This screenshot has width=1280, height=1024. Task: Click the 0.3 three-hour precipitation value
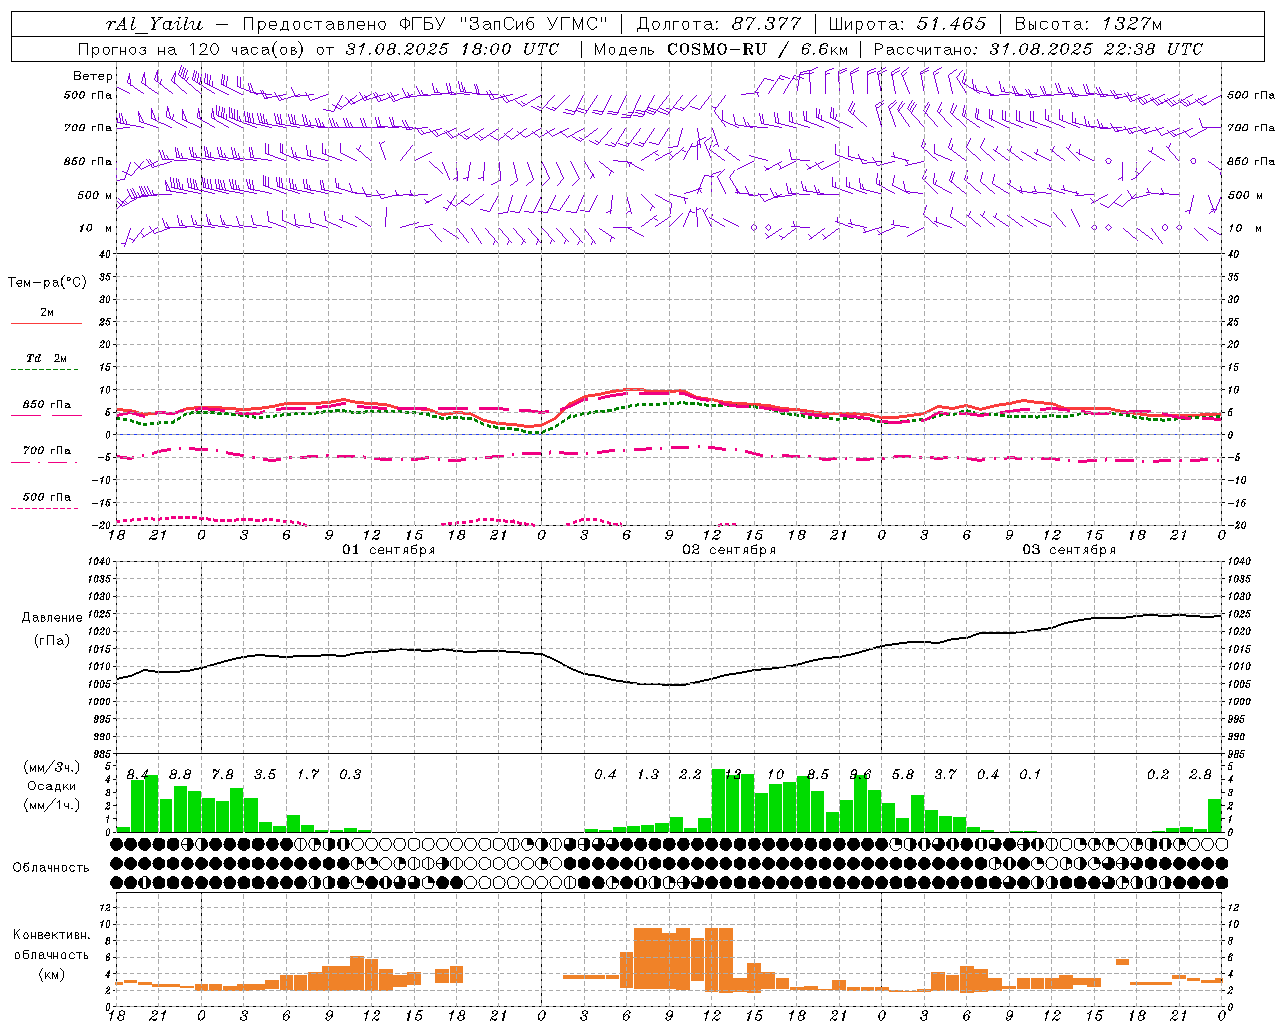click(x=350, y=774)
